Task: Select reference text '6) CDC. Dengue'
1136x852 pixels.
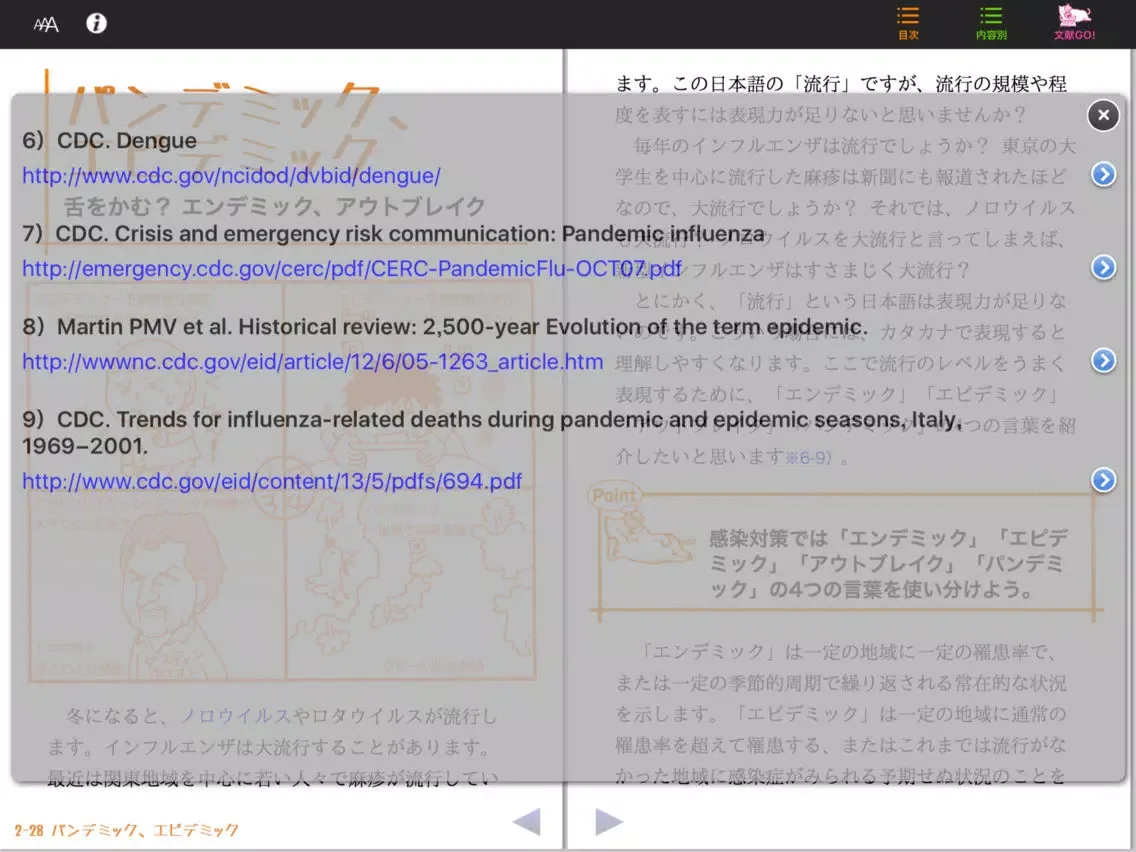Action: tap(109, 141)
